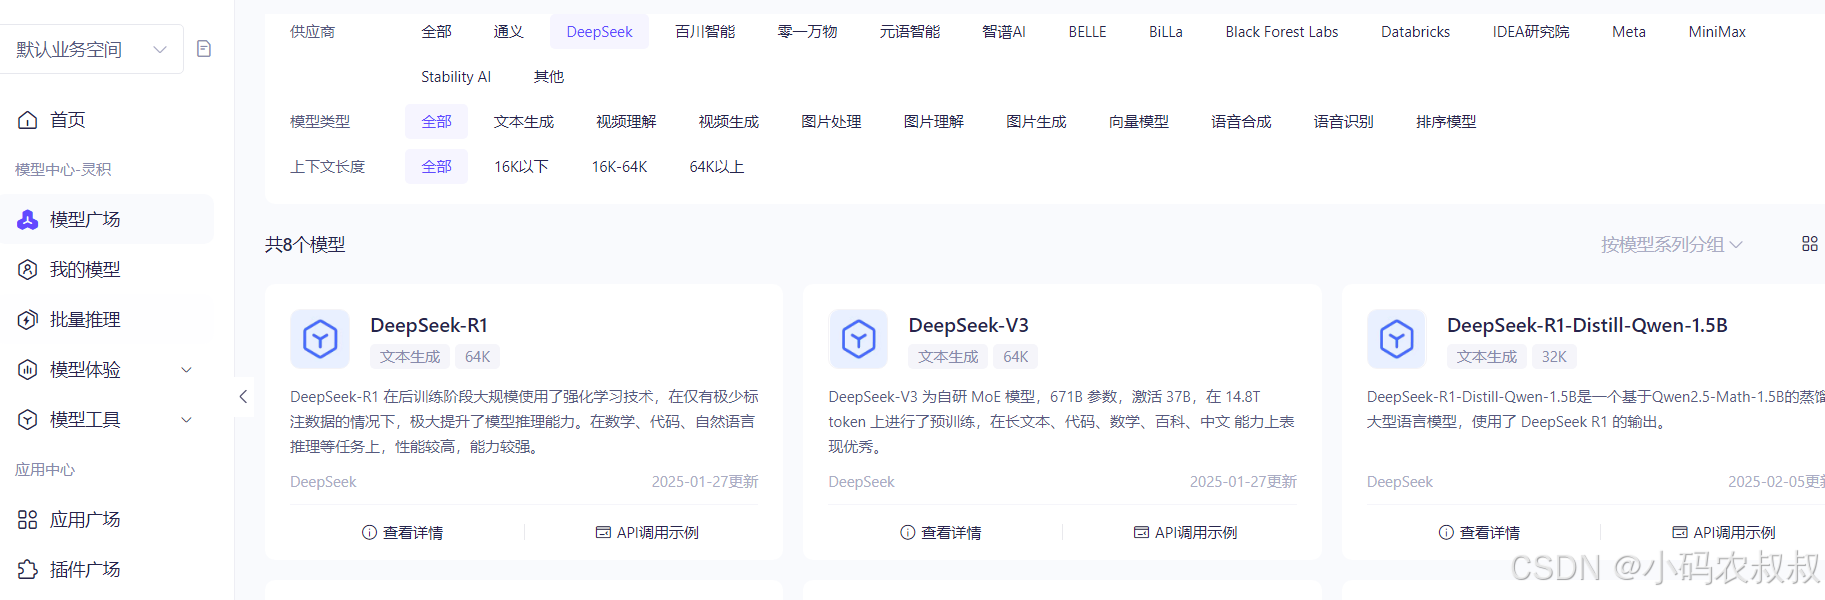
Task: Expand the 模型体验 submenu chevron
Action: (186, 370)
